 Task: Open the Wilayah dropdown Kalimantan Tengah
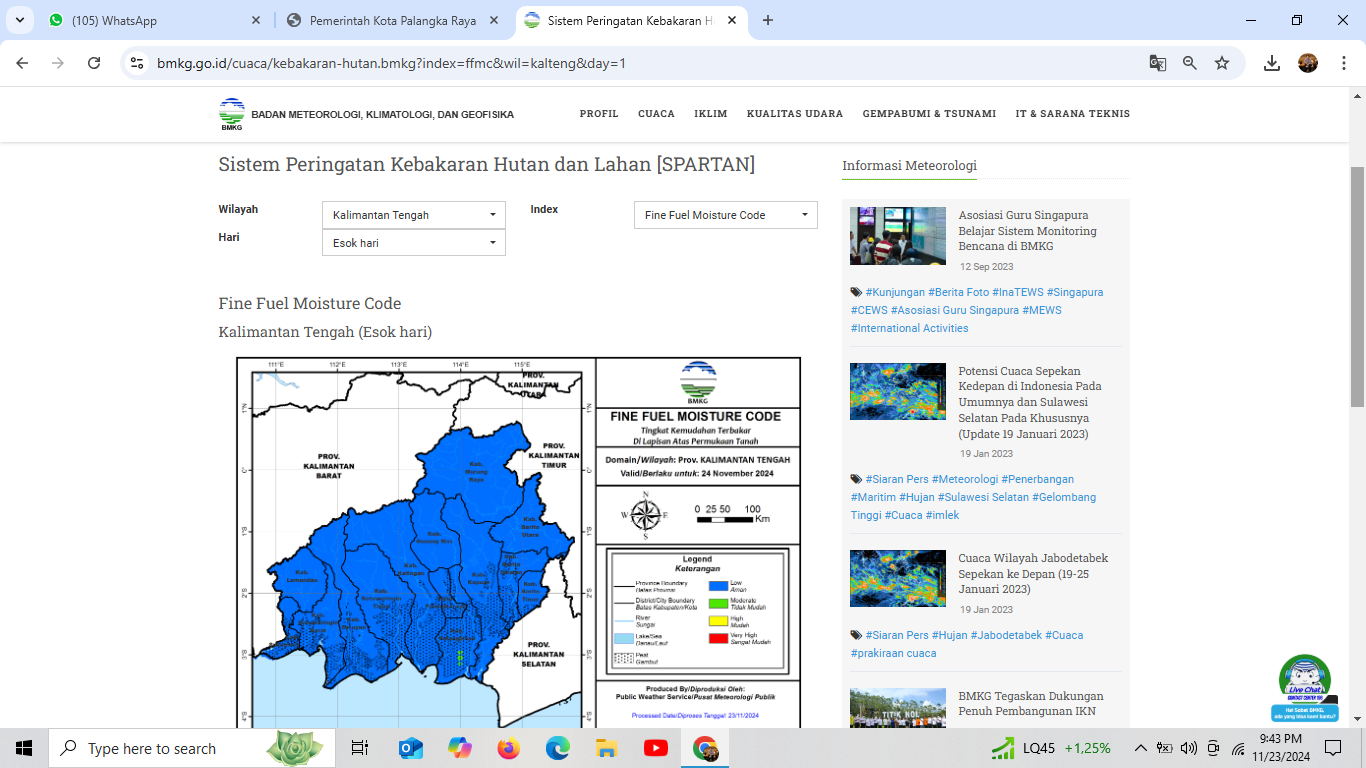click(414, 215)
